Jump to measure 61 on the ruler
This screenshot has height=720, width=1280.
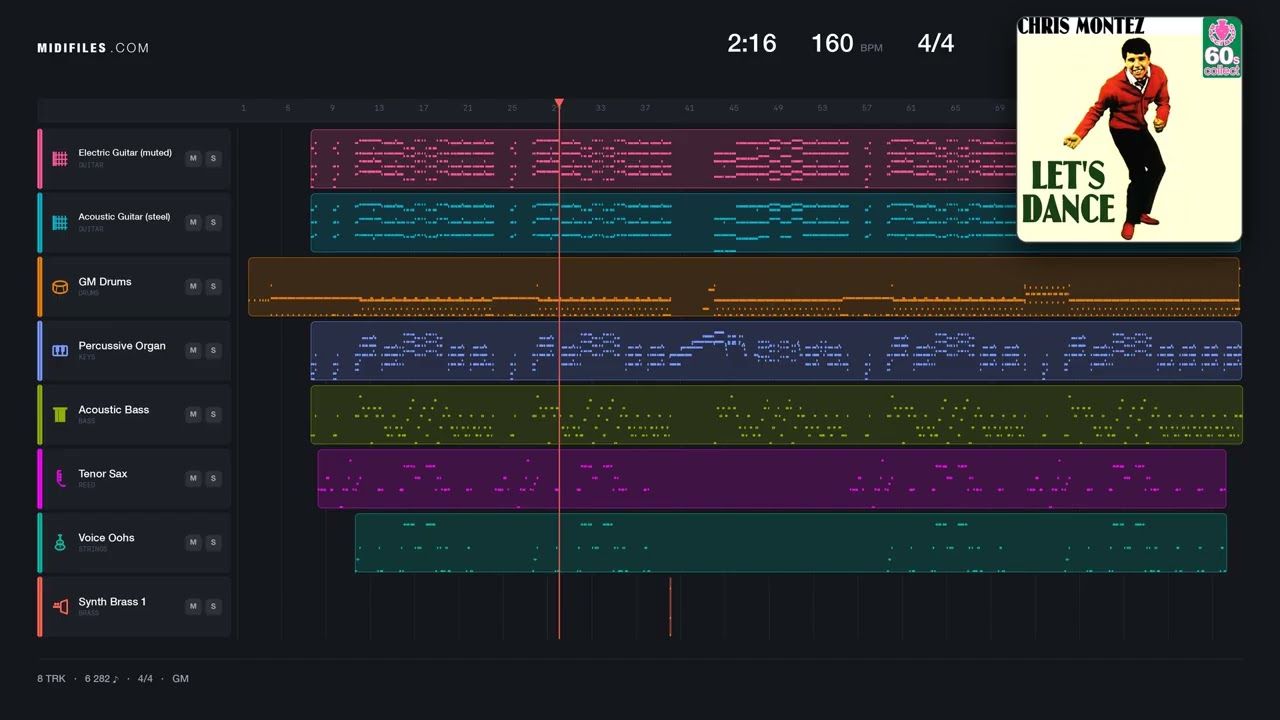[911, 108]
